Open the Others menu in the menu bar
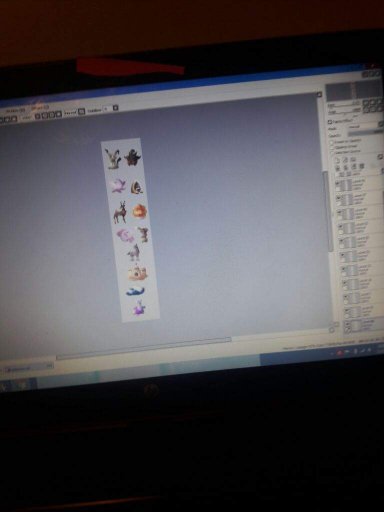The image size is (384, 512). (40, 107)
